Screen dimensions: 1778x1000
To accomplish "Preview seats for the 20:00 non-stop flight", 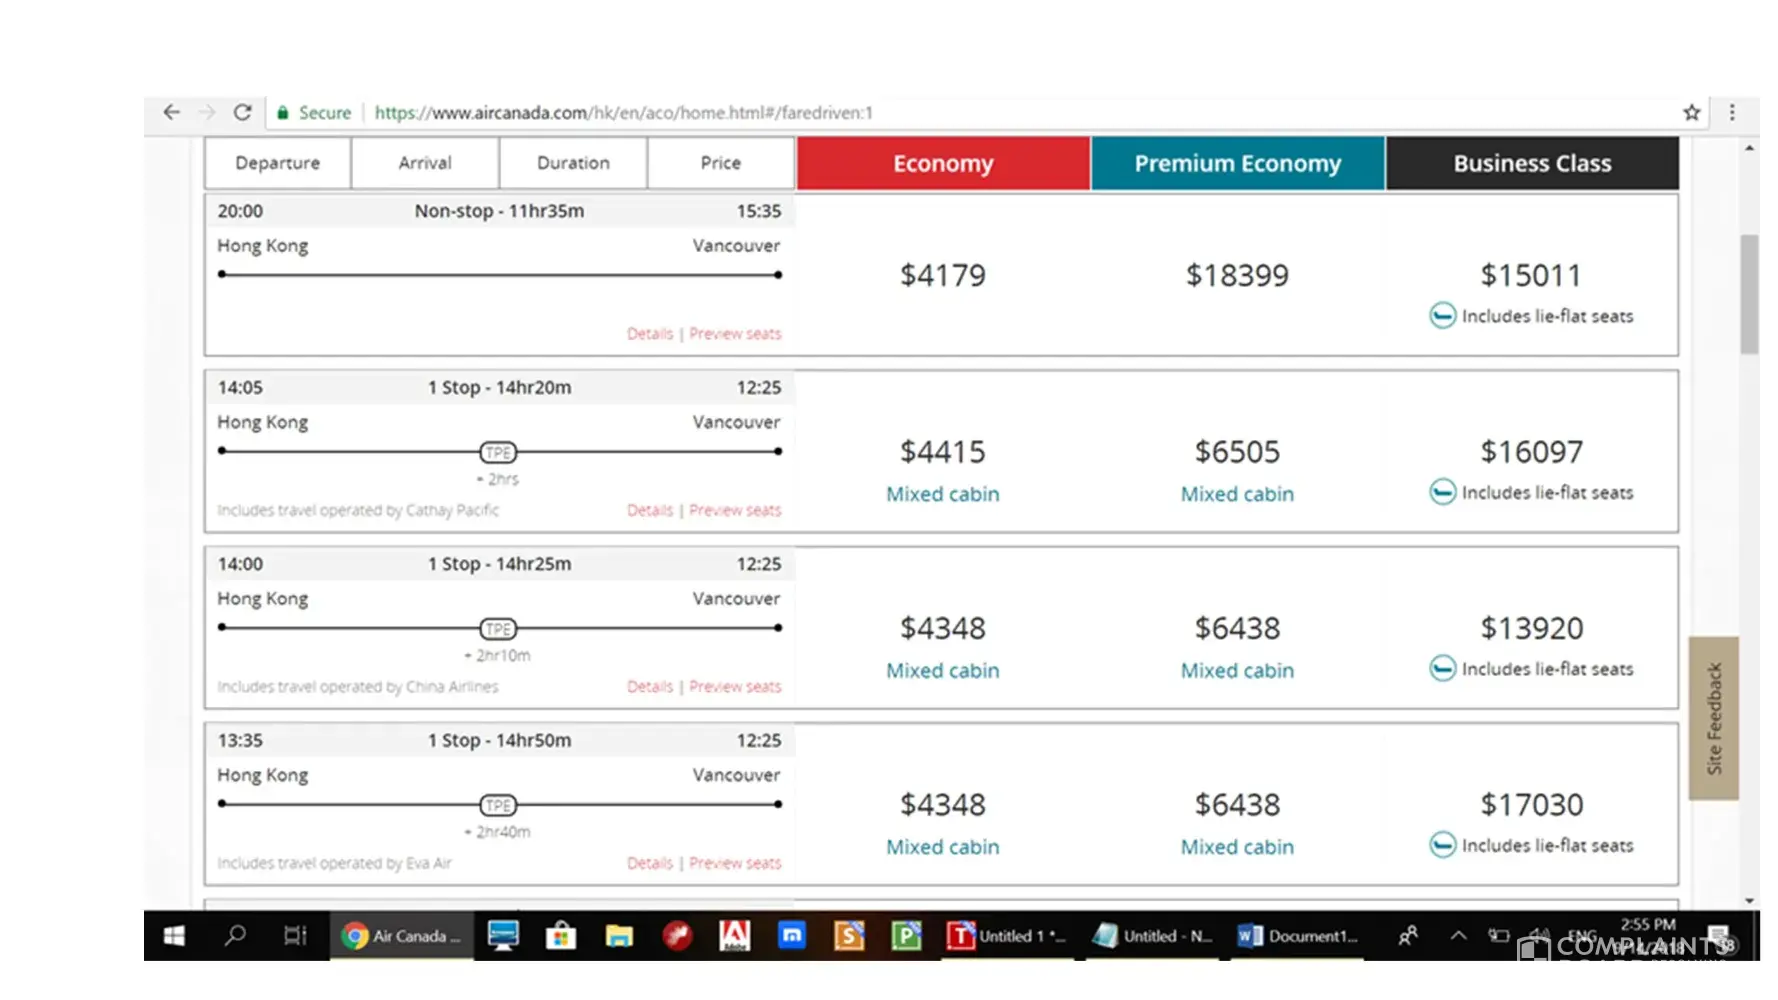I will pos(735,334).
